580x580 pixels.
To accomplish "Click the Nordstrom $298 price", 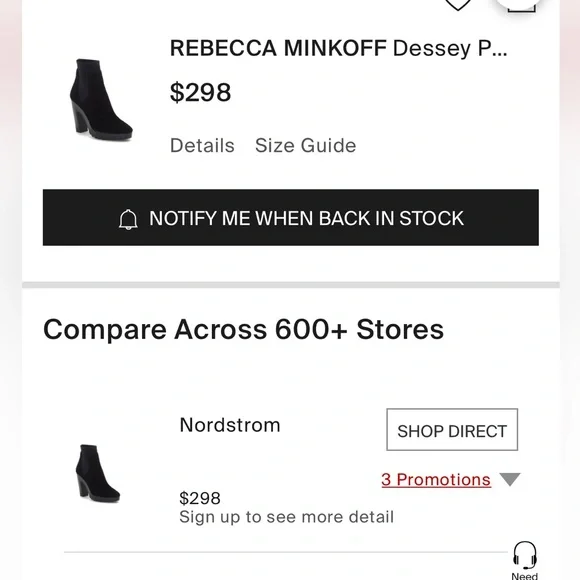I will 200,498.
